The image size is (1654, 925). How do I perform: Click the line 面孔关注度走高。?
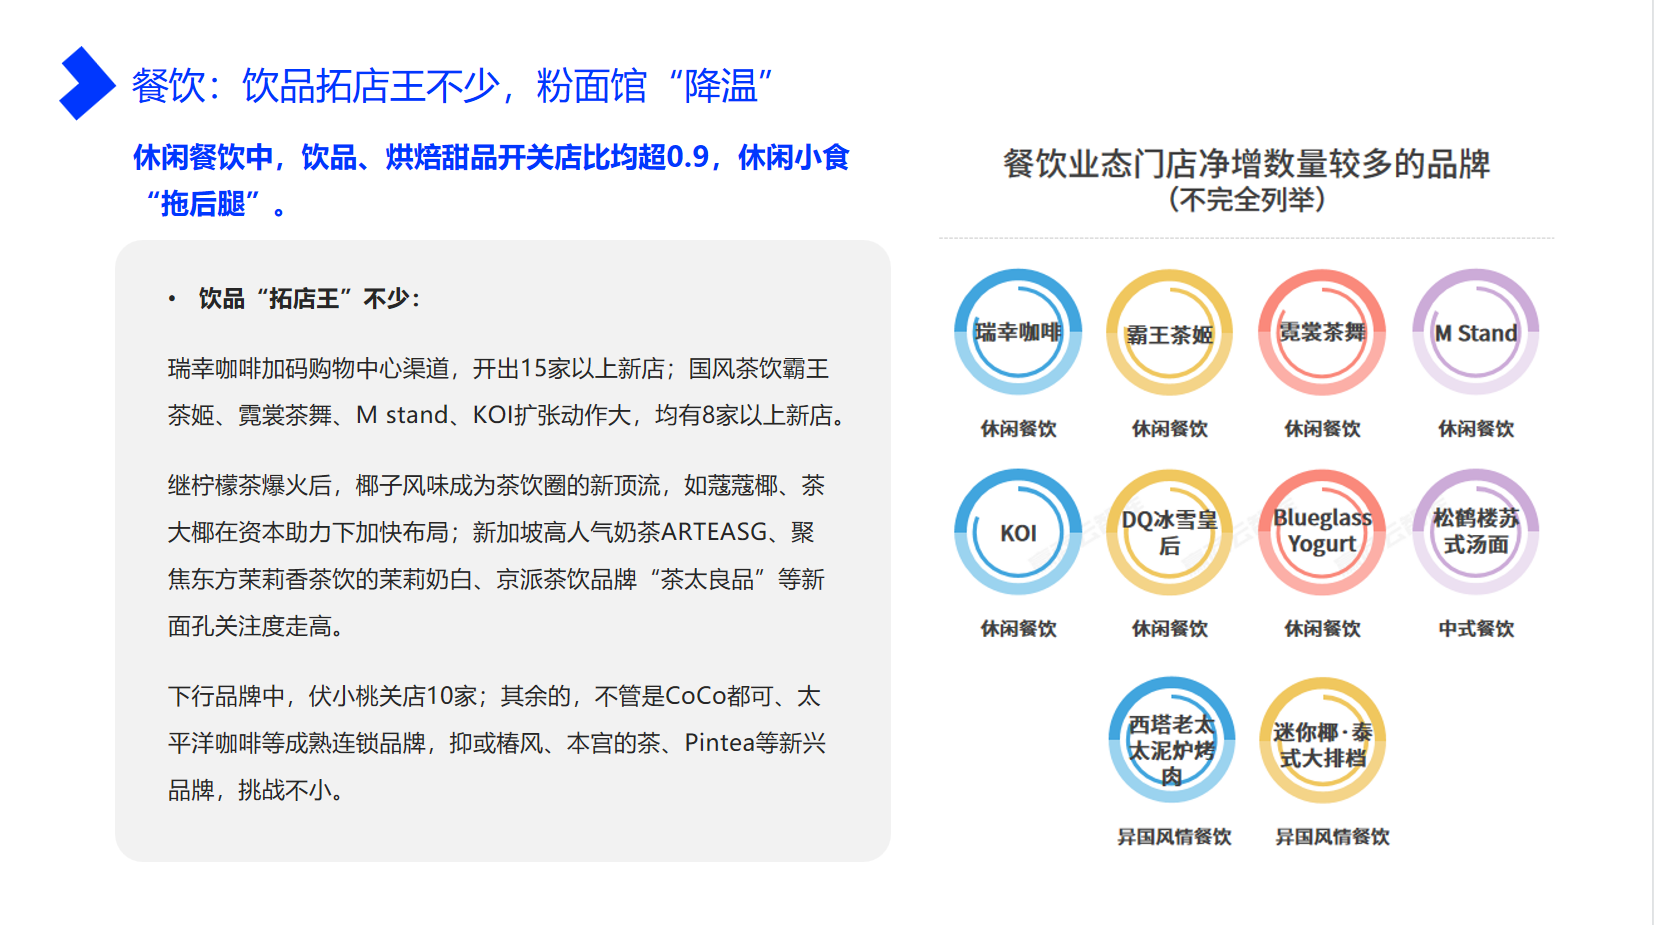(x=256, y=626)
